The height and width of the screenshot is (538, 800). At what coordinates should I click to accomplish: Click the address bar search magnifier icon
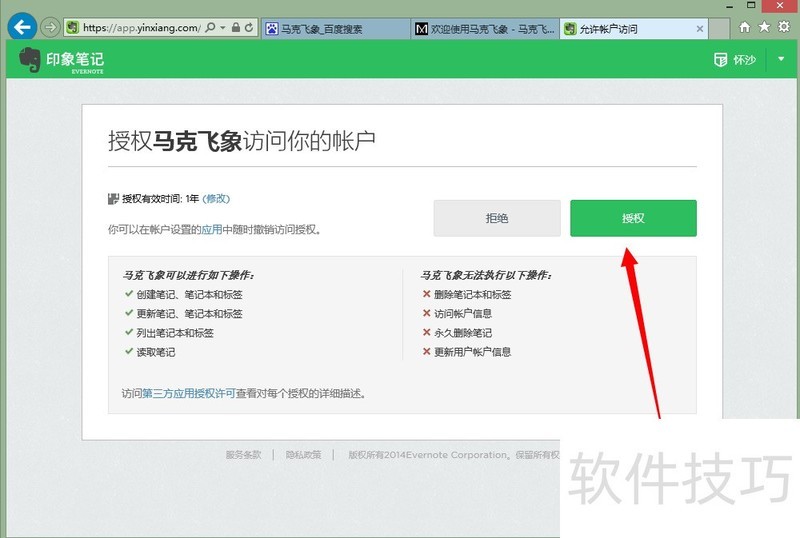(x=210, y=28)
